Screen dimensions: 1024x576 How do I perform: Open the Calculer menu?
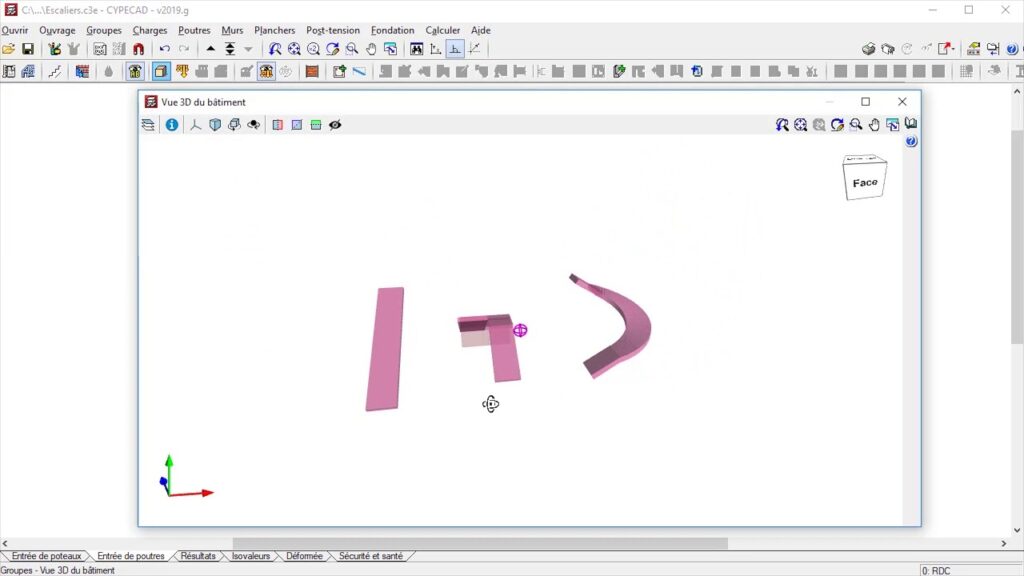tap(443, 30)
